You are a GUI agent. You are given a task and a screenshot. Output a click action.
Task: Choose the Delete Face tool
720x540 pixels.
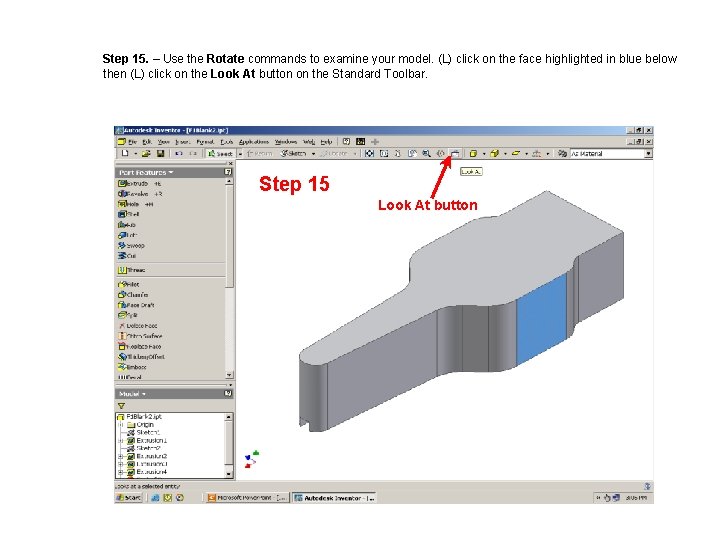click(x=138, y=326)
